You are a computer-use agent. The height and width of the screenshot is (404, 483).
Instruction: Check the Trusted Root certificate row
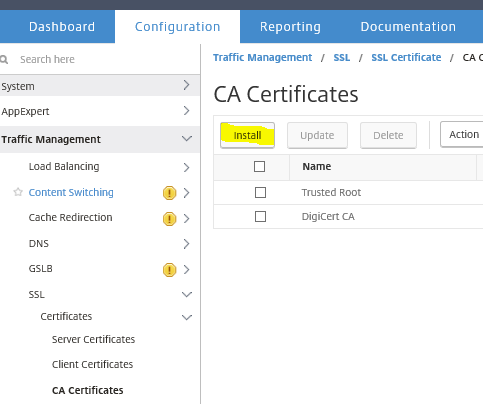pos(260,192)
